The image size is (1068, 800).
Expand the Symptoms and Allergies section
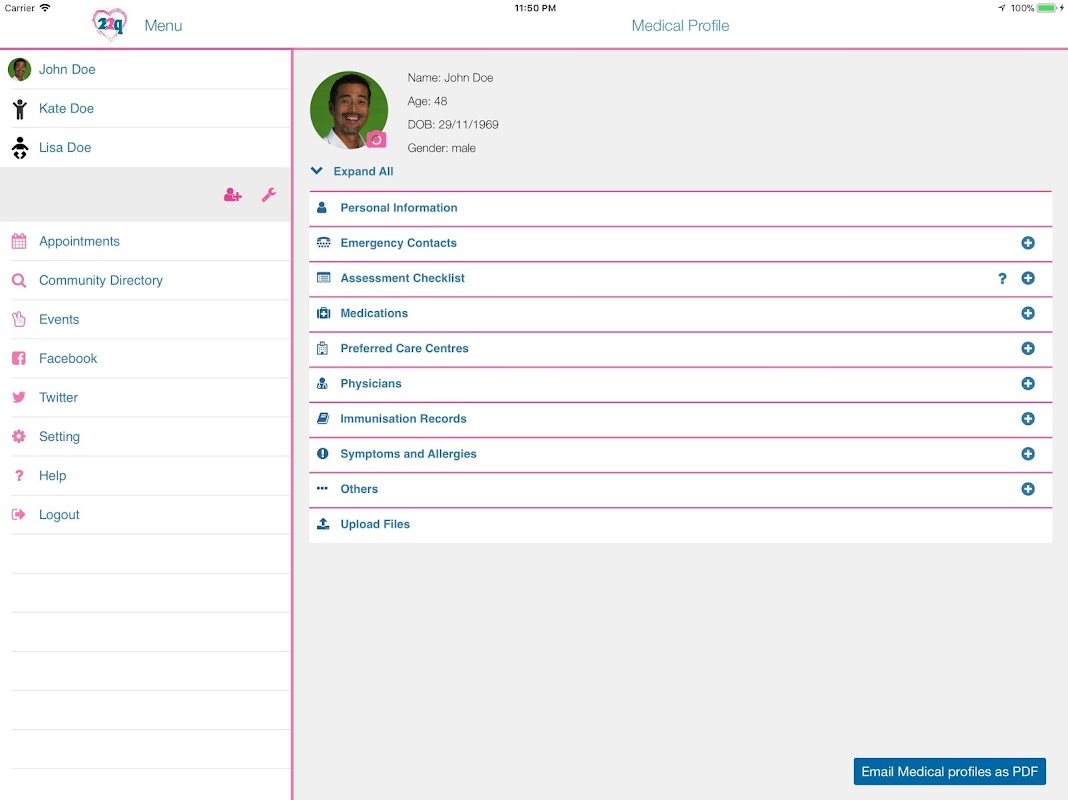click(680, 454)
